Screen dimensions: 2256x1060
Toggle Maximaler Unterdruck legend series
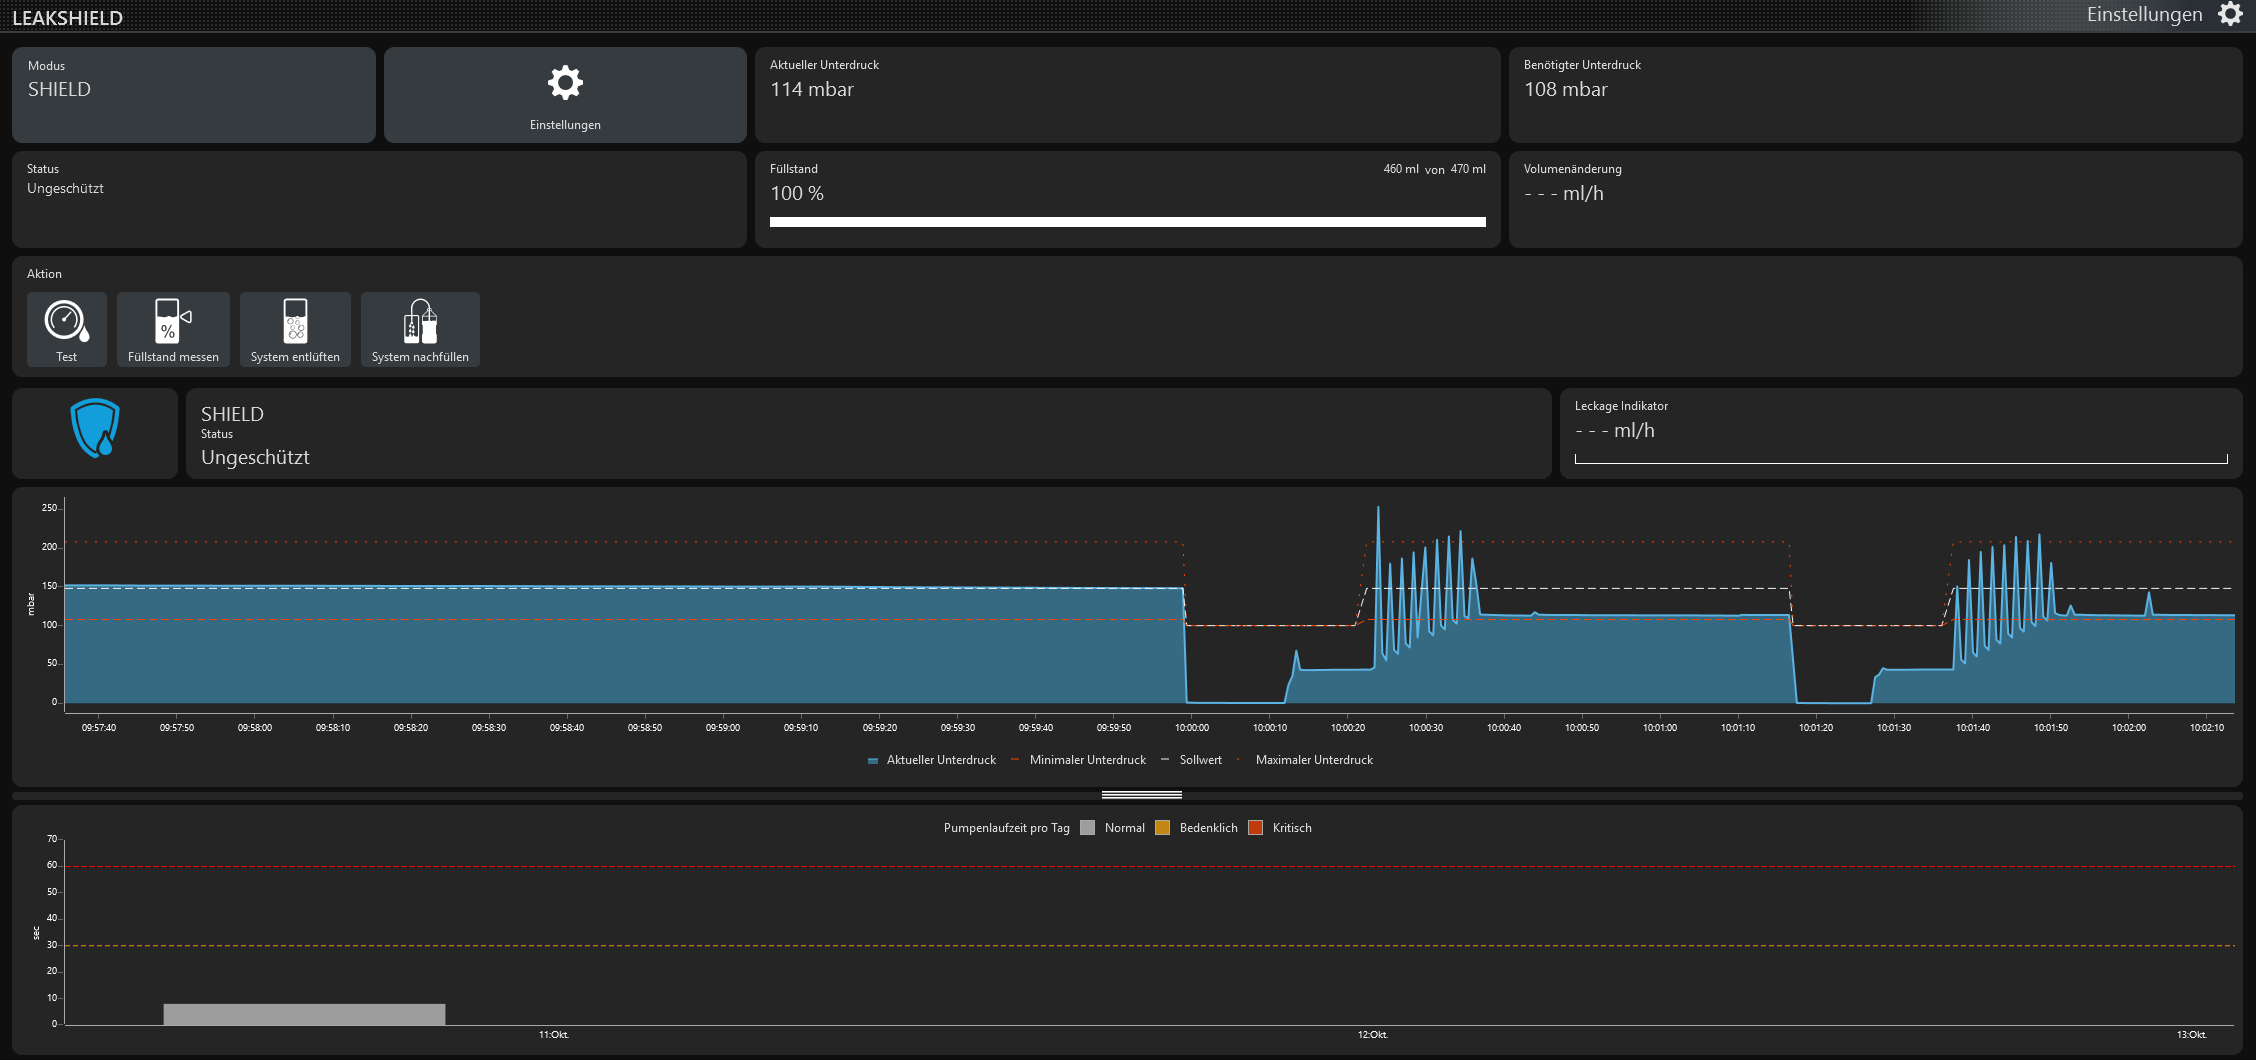coord(1306,760)
